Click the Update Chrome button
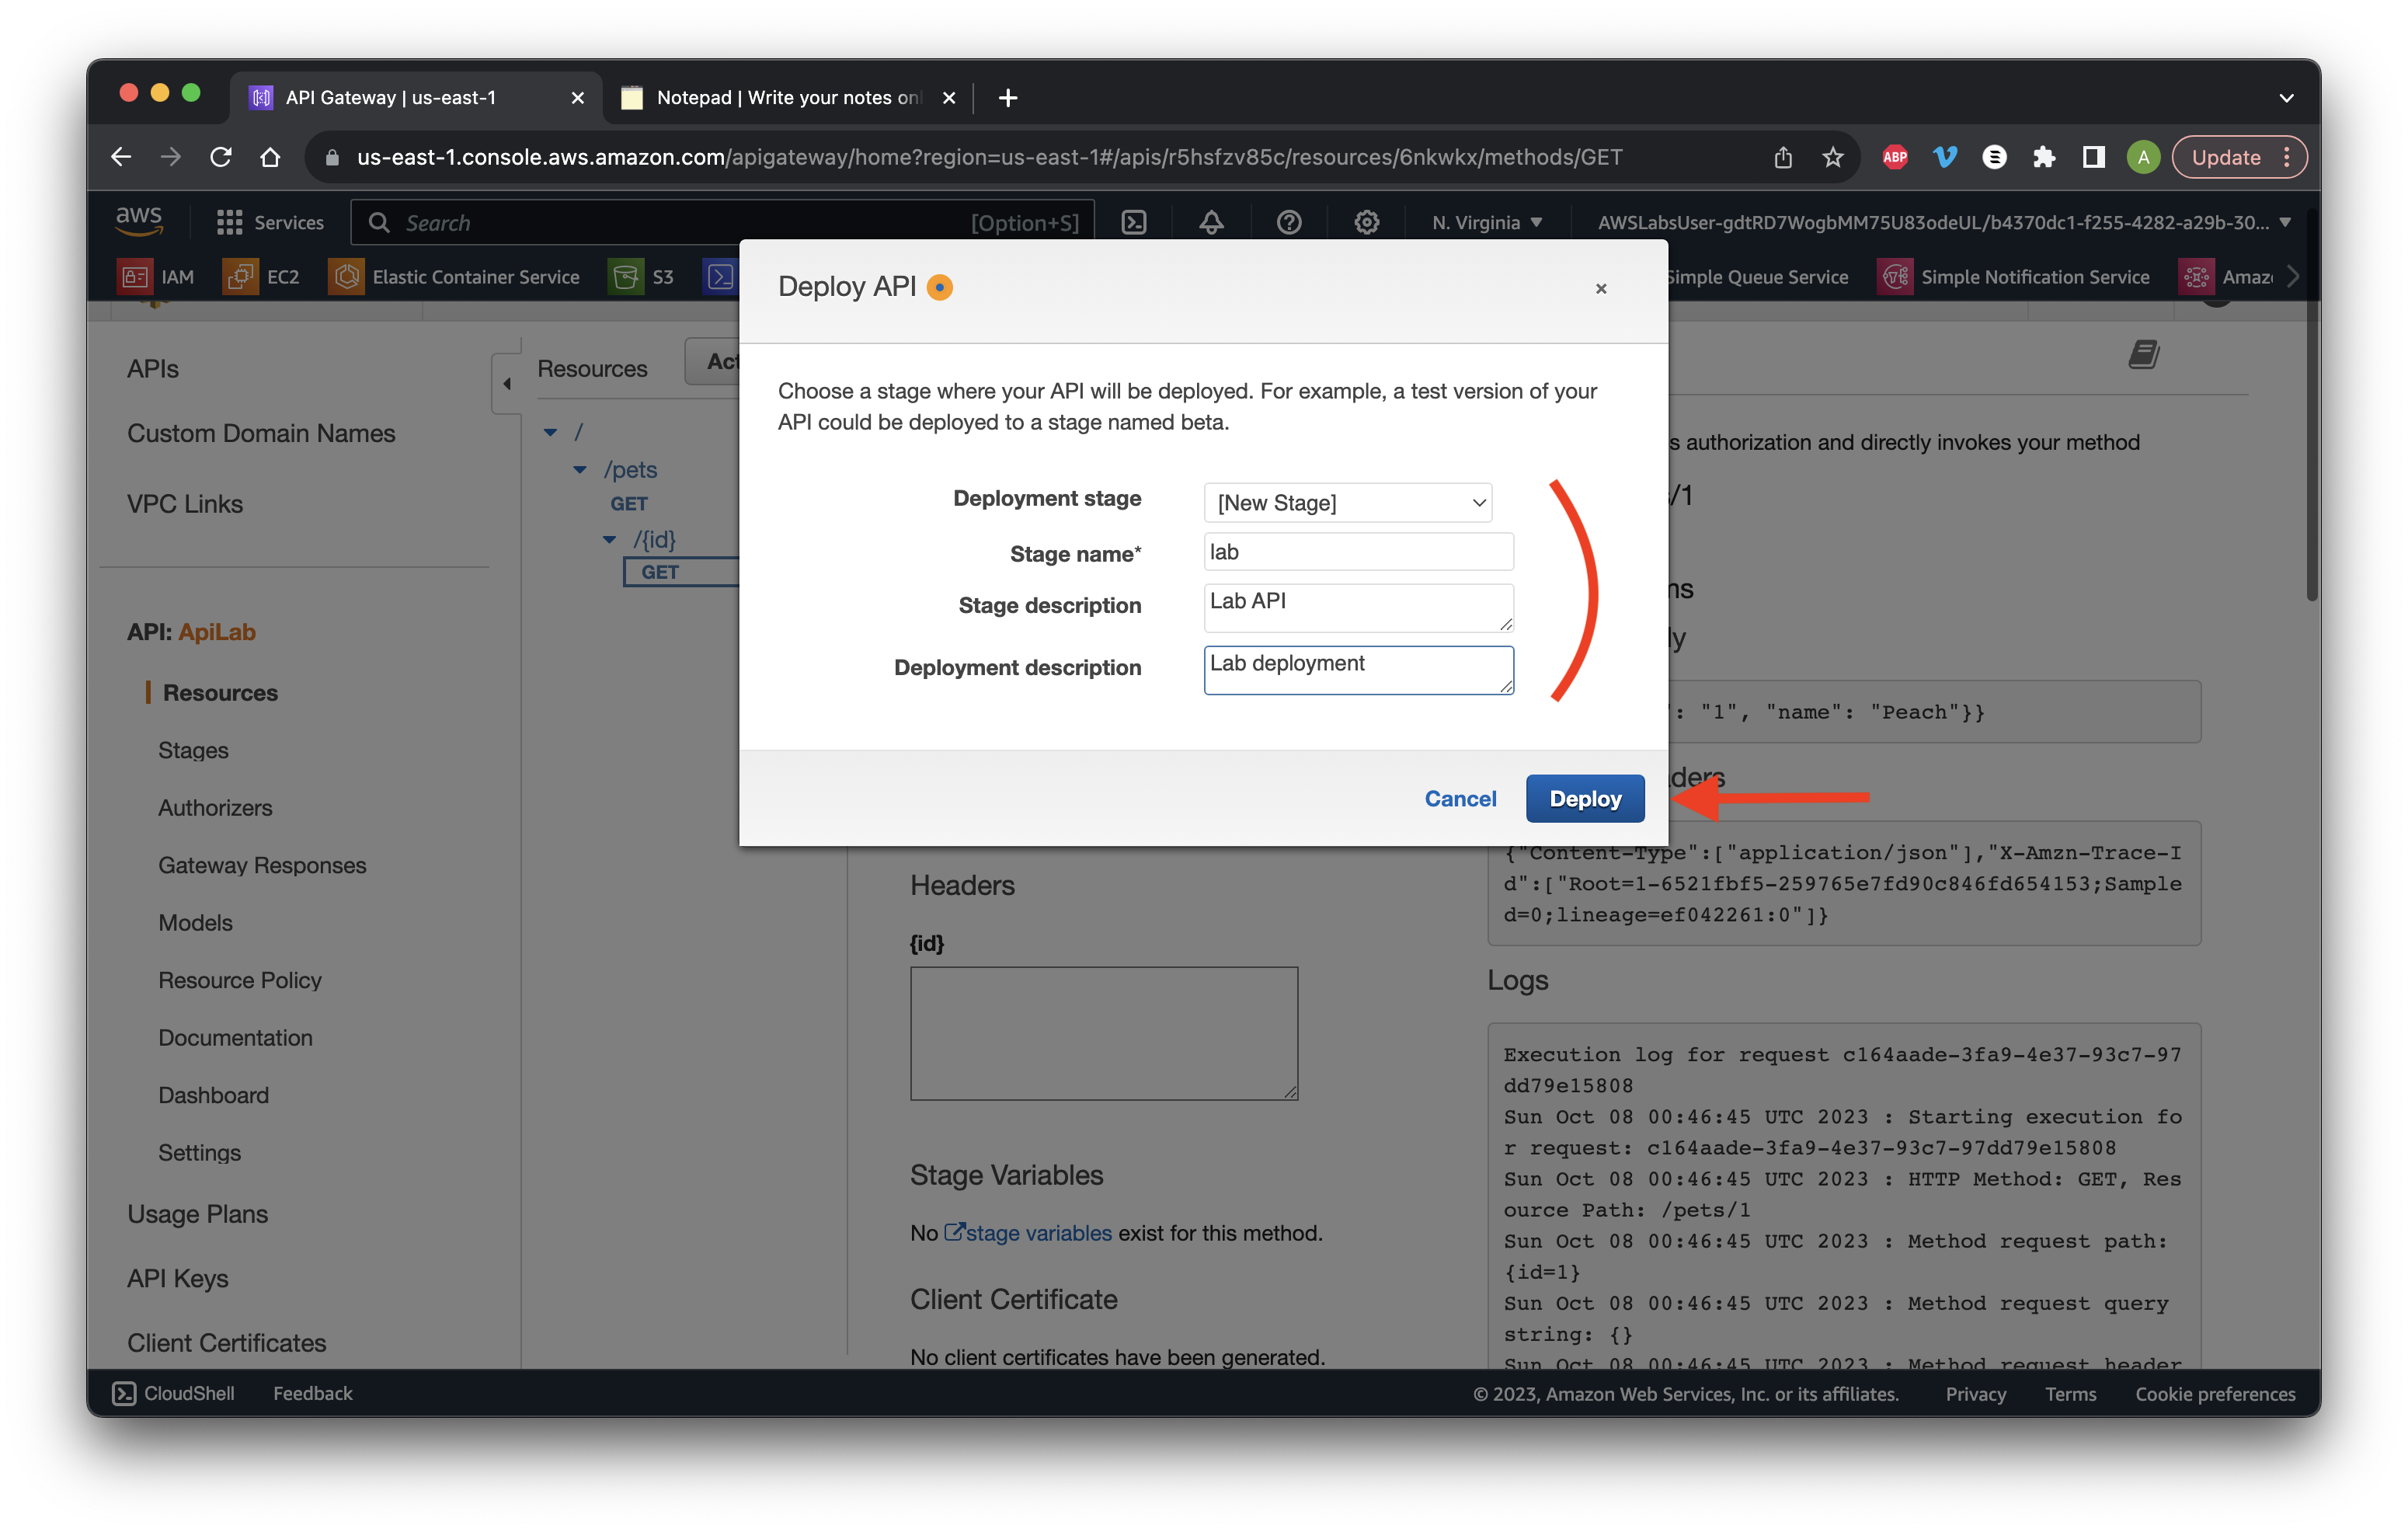 pyautogui.click(x=2239, y=157)
